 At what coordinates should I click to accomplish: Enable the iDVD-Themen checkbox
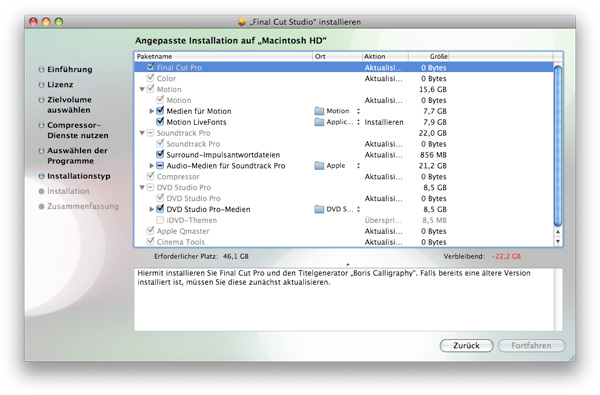click(160, 220)
